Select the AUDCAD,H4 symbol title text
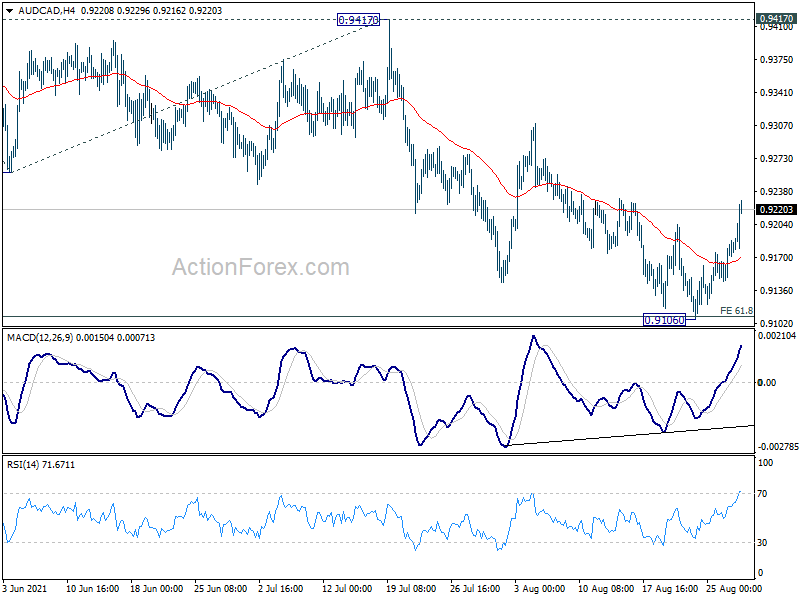Image resolution: width=800 pixels, height=600 pixels. [45, 10]
